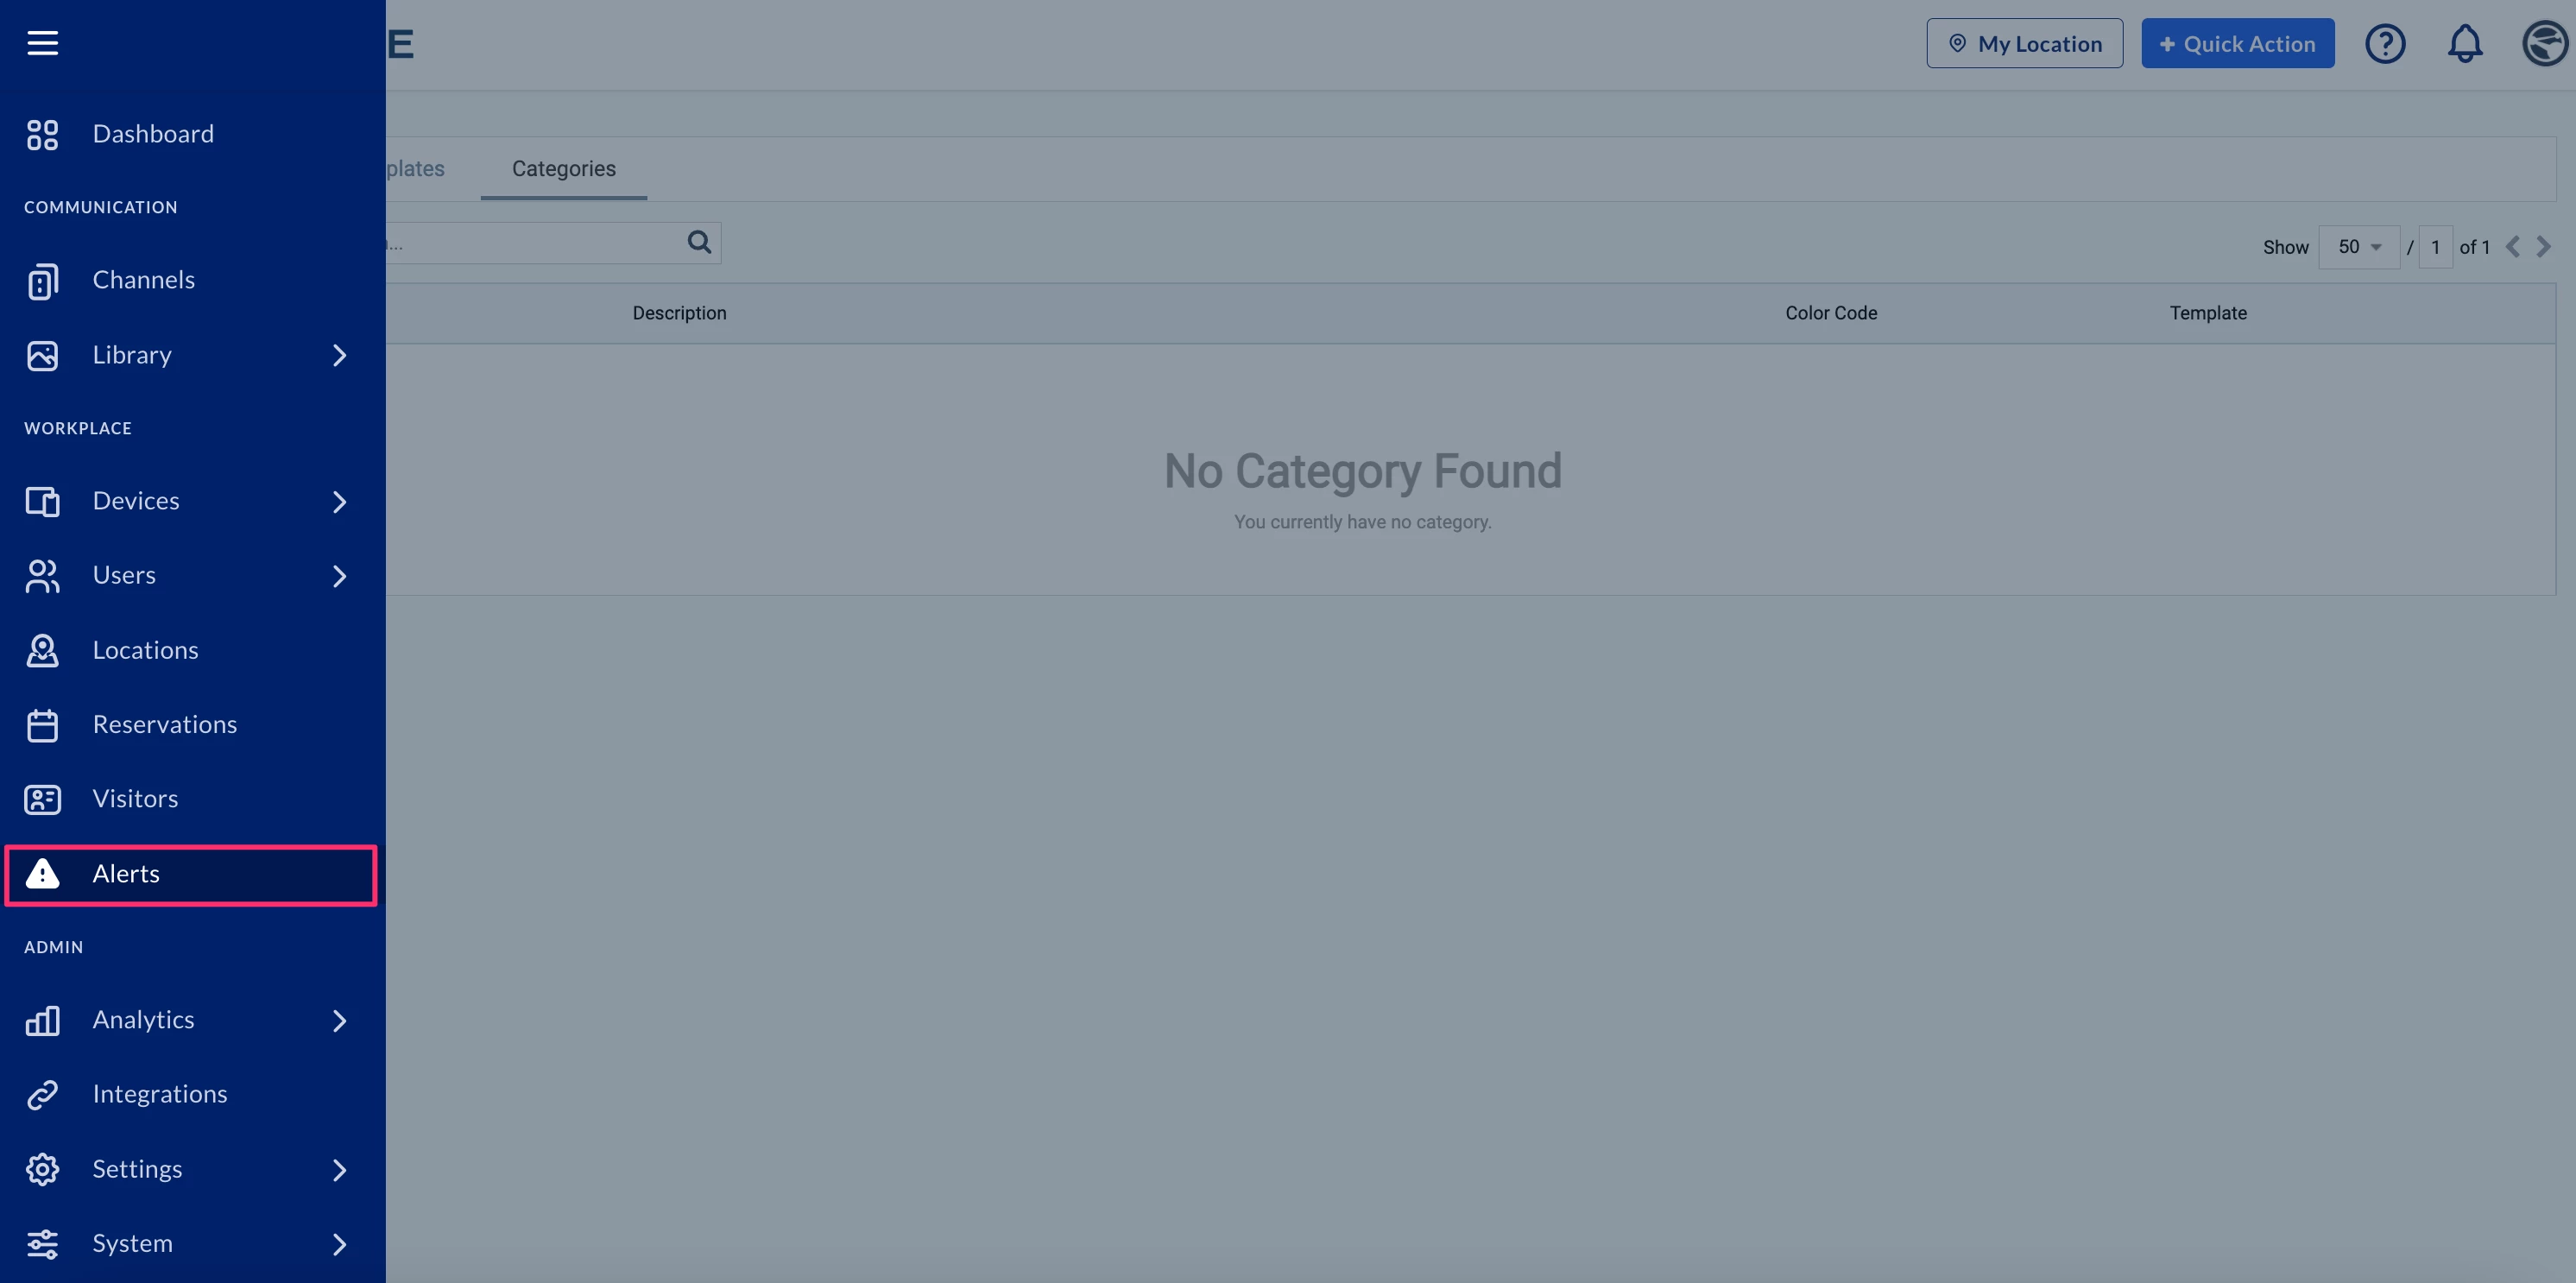
Task: Collapse sidebar with the hamburger menu icon
Action: (x=42, y=43)
